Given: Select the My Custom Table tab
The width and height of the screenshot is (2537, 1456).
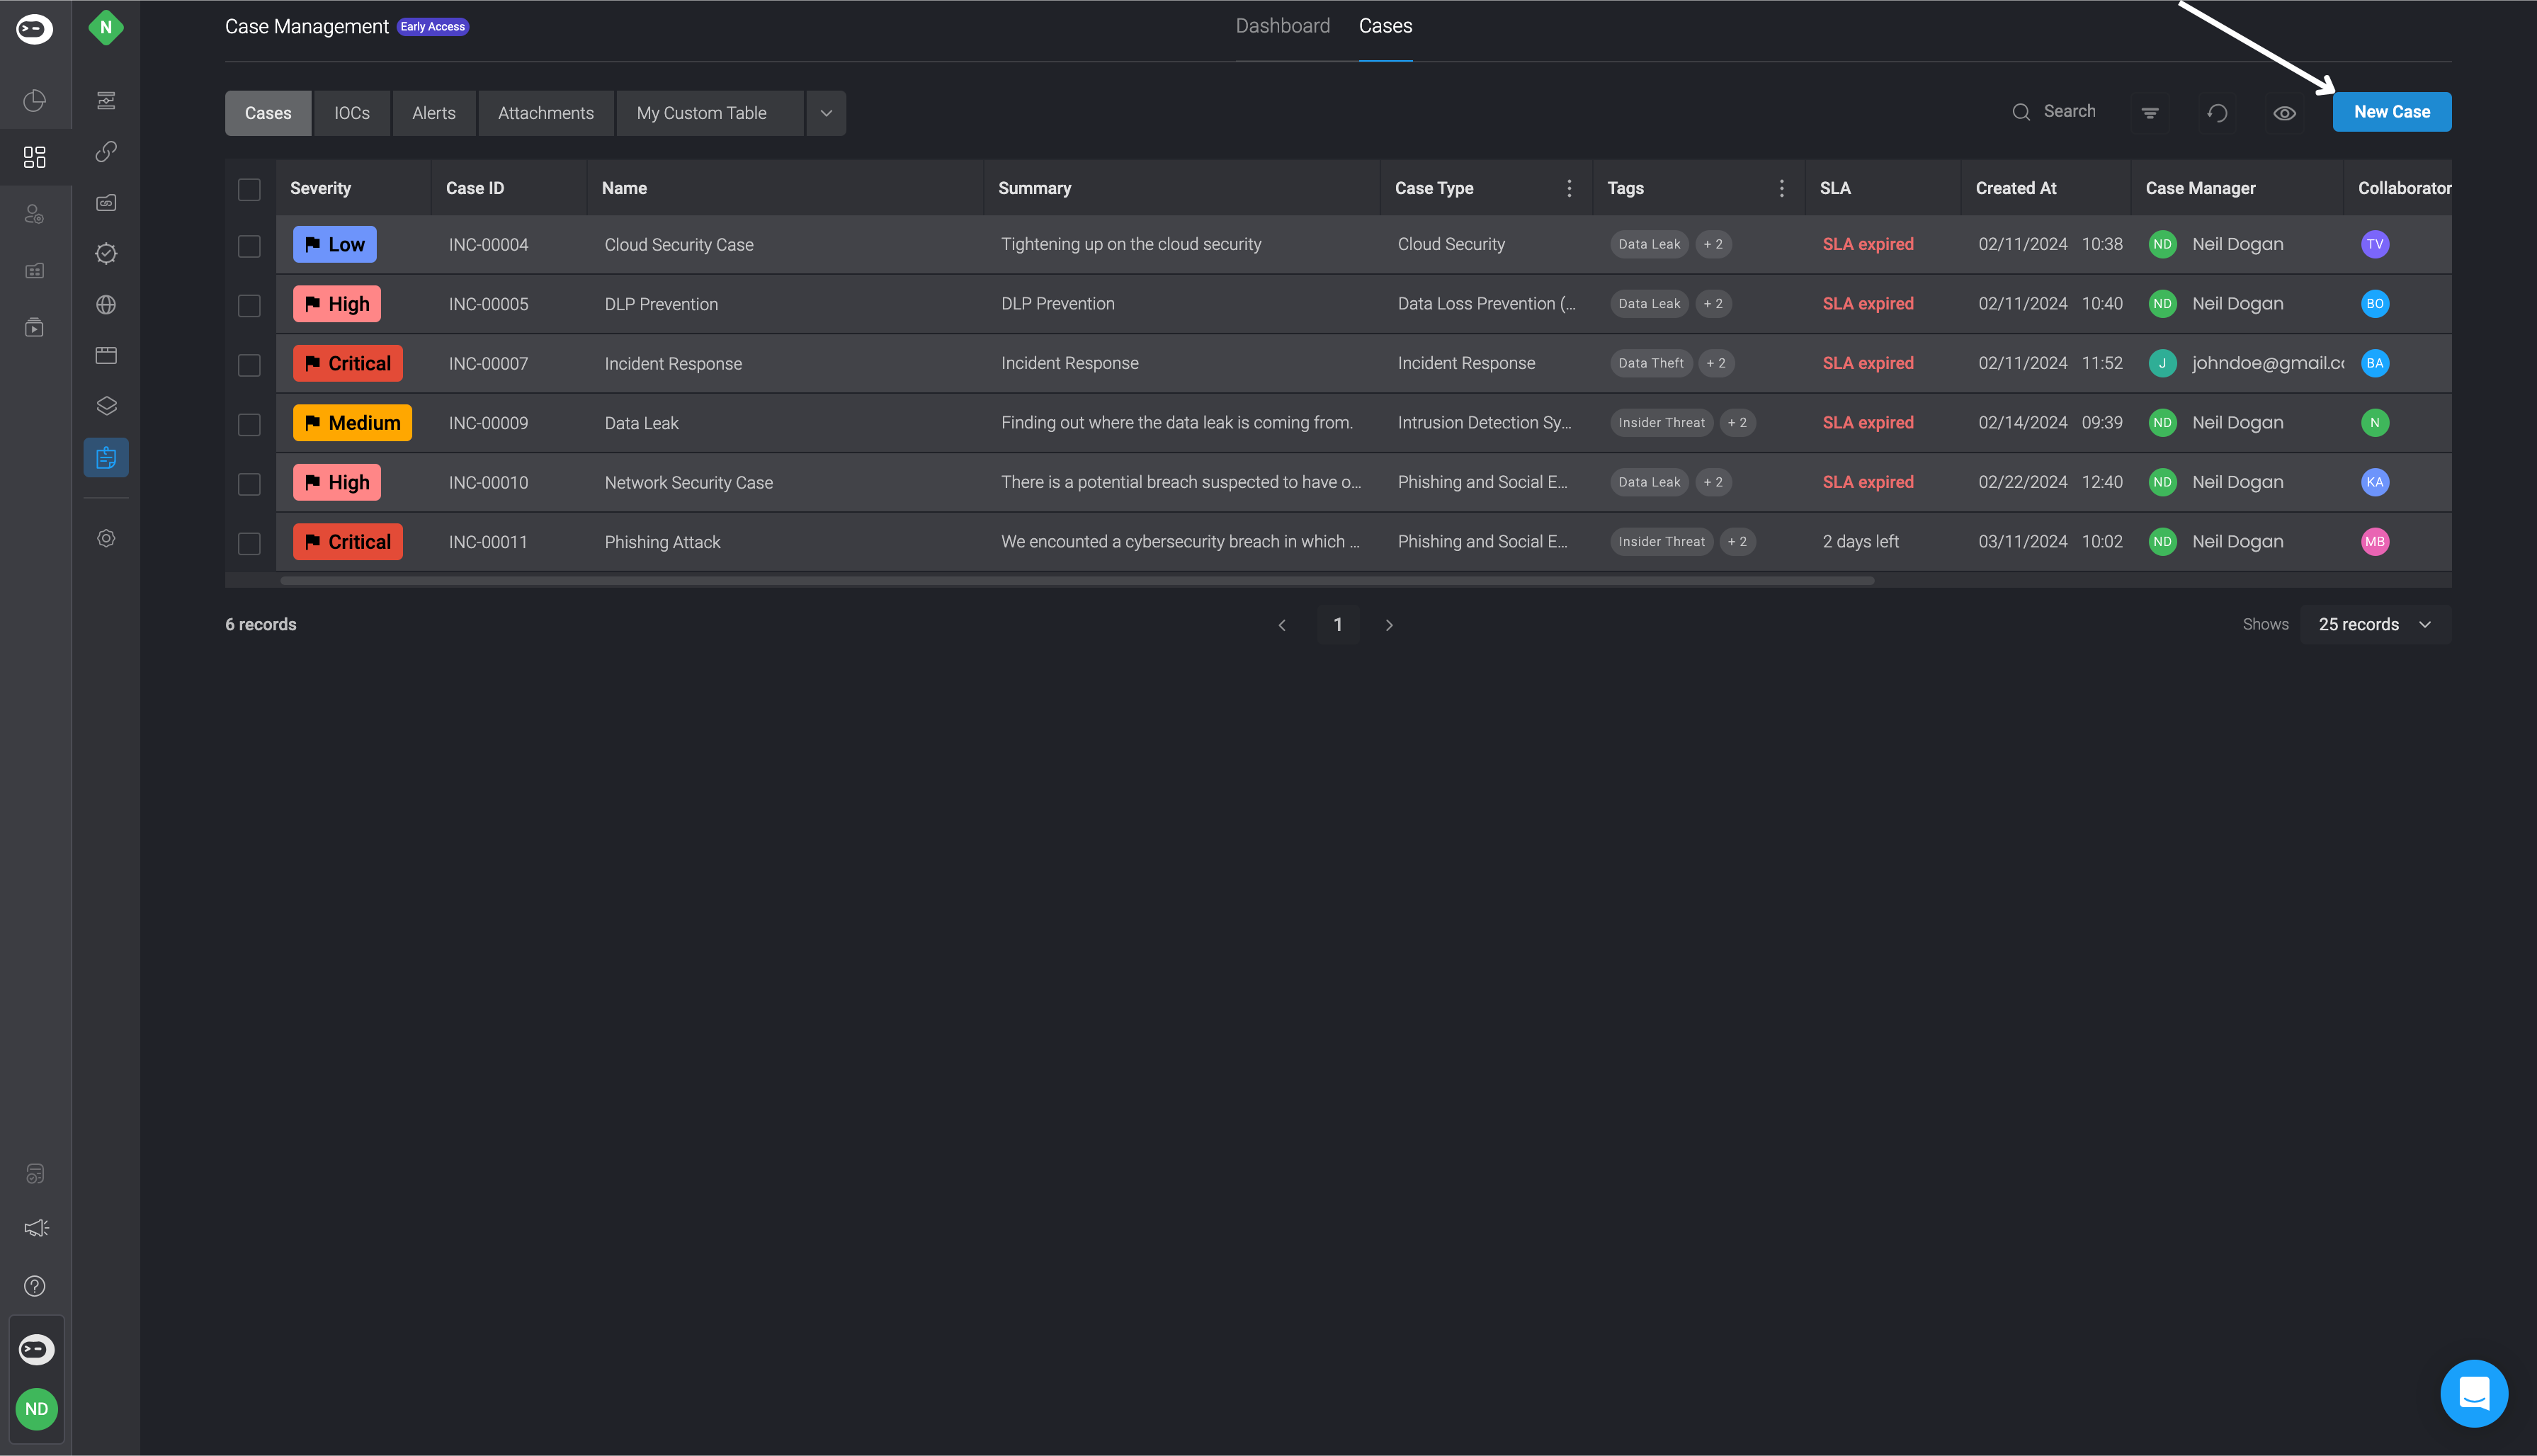Looking at the screenshot, I should [710, 113].
